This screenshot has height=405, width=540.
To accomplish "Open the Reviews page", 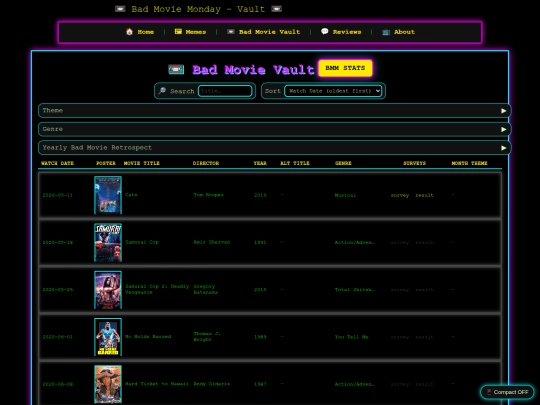I will pos(341,32).
